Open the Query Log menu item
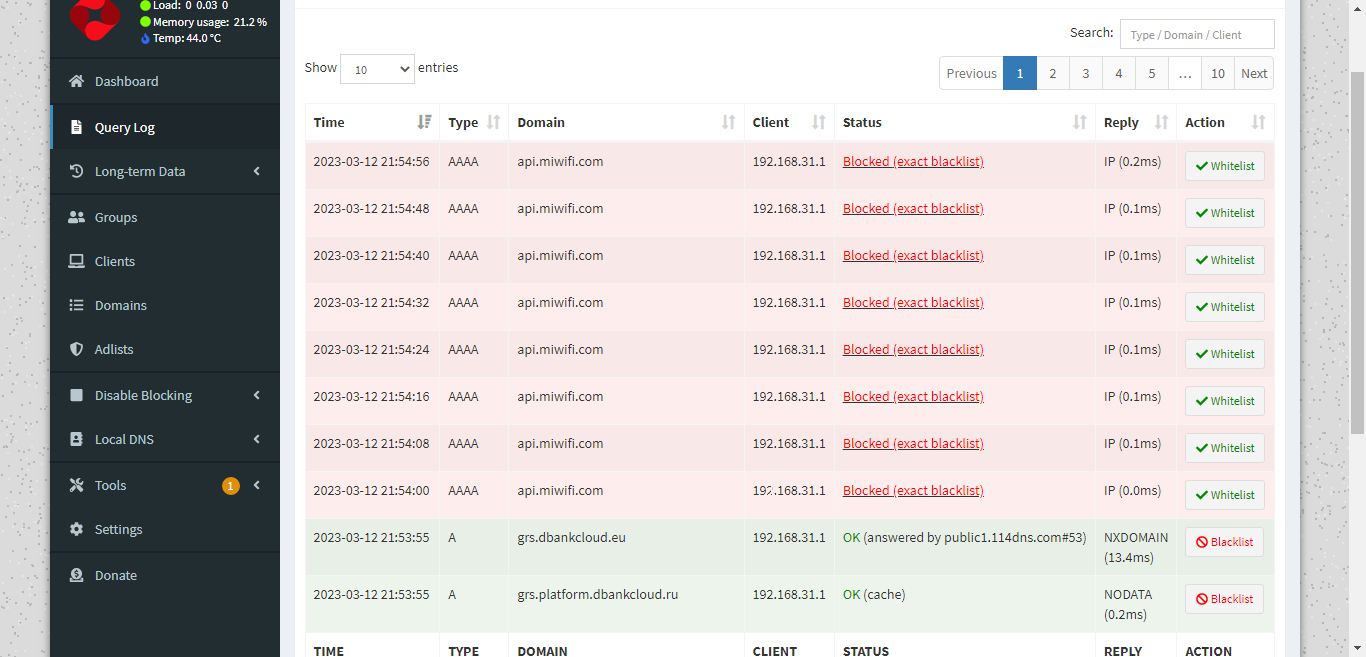 (125, 127)
